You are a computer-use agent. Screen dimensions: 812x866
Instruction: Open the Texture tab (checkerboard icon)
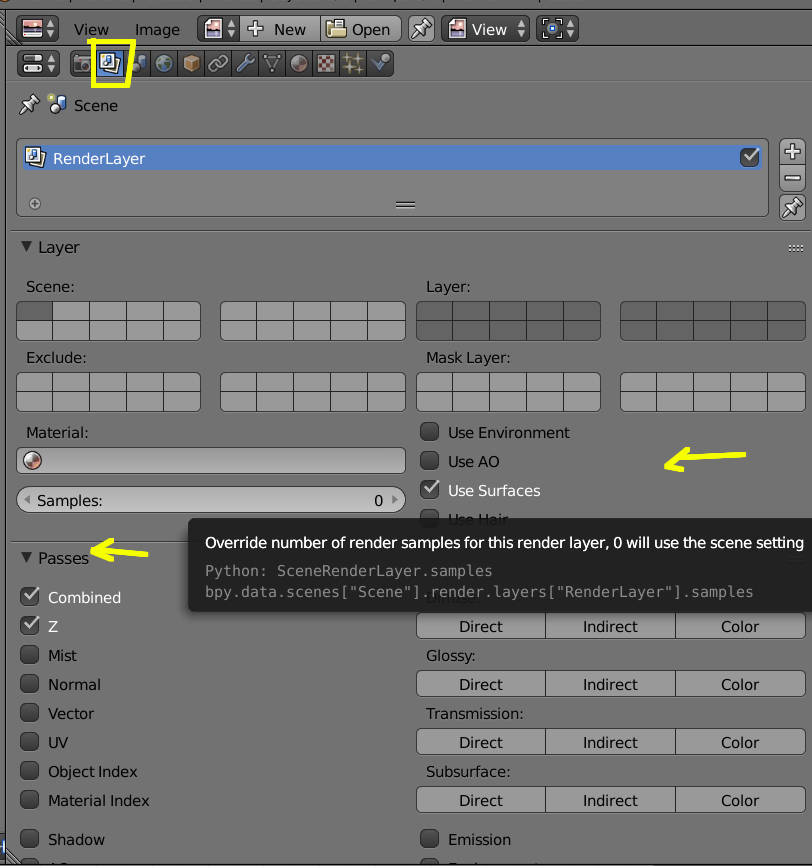(326, 64)
